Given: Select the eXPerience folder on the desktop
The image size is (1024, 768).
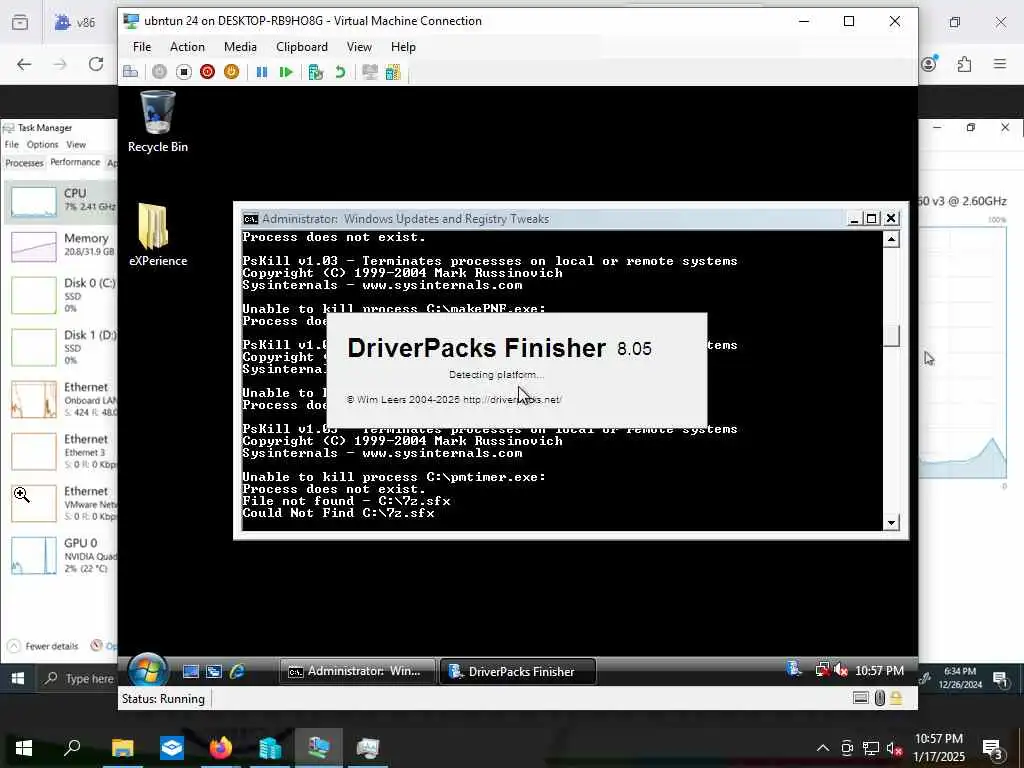Looking at the screenshot, I should [x=158, y=235].
